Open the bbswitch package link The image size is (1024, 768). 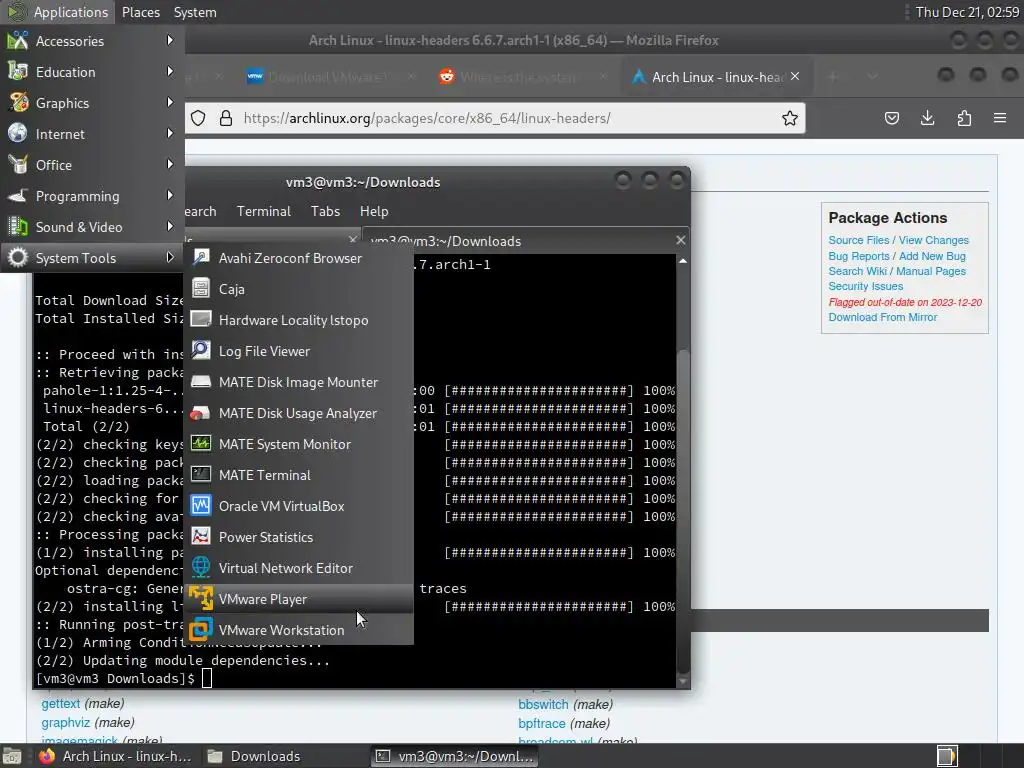[543, 705]
